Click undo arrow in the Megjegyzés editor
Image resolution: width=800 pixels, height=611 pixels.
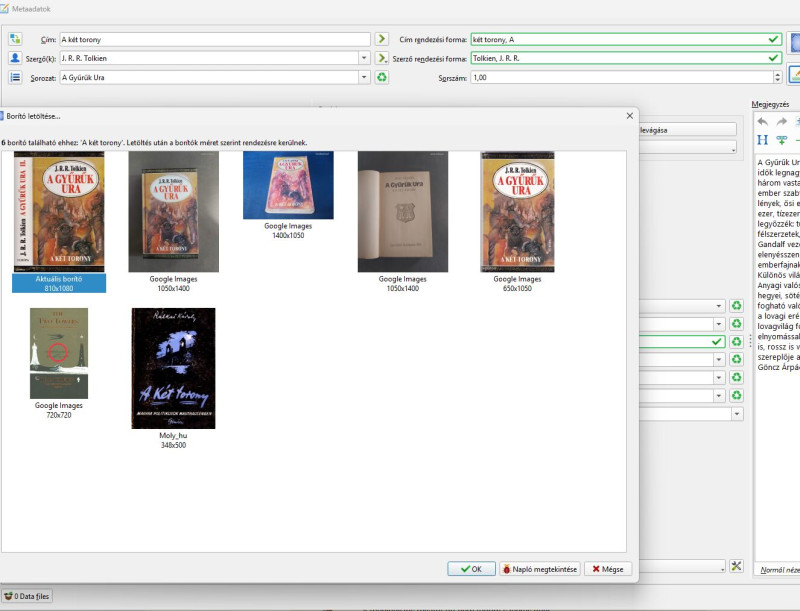762,121
